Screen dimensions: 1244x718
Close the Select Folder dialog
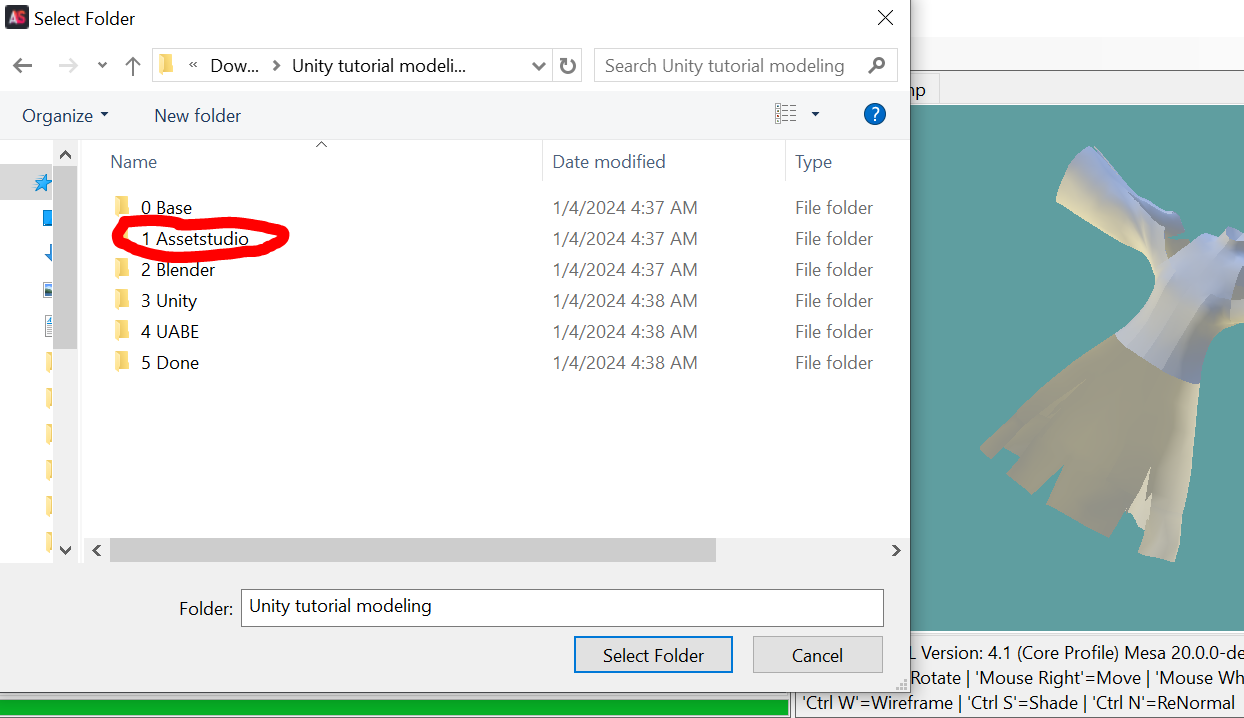click(x=885, y=18)
